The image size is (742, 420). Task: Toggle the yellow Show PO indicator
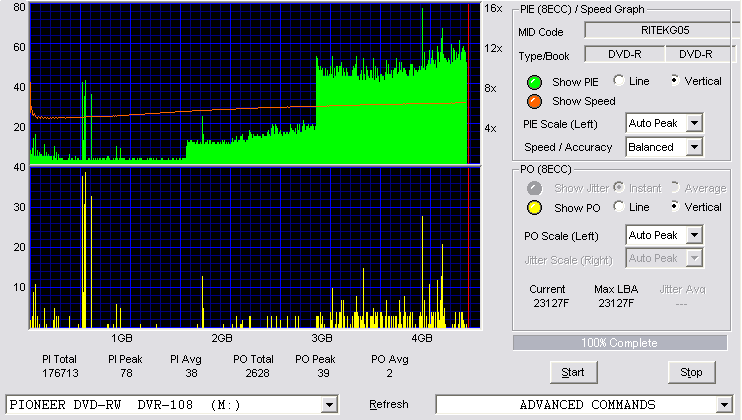click(534, 208)
